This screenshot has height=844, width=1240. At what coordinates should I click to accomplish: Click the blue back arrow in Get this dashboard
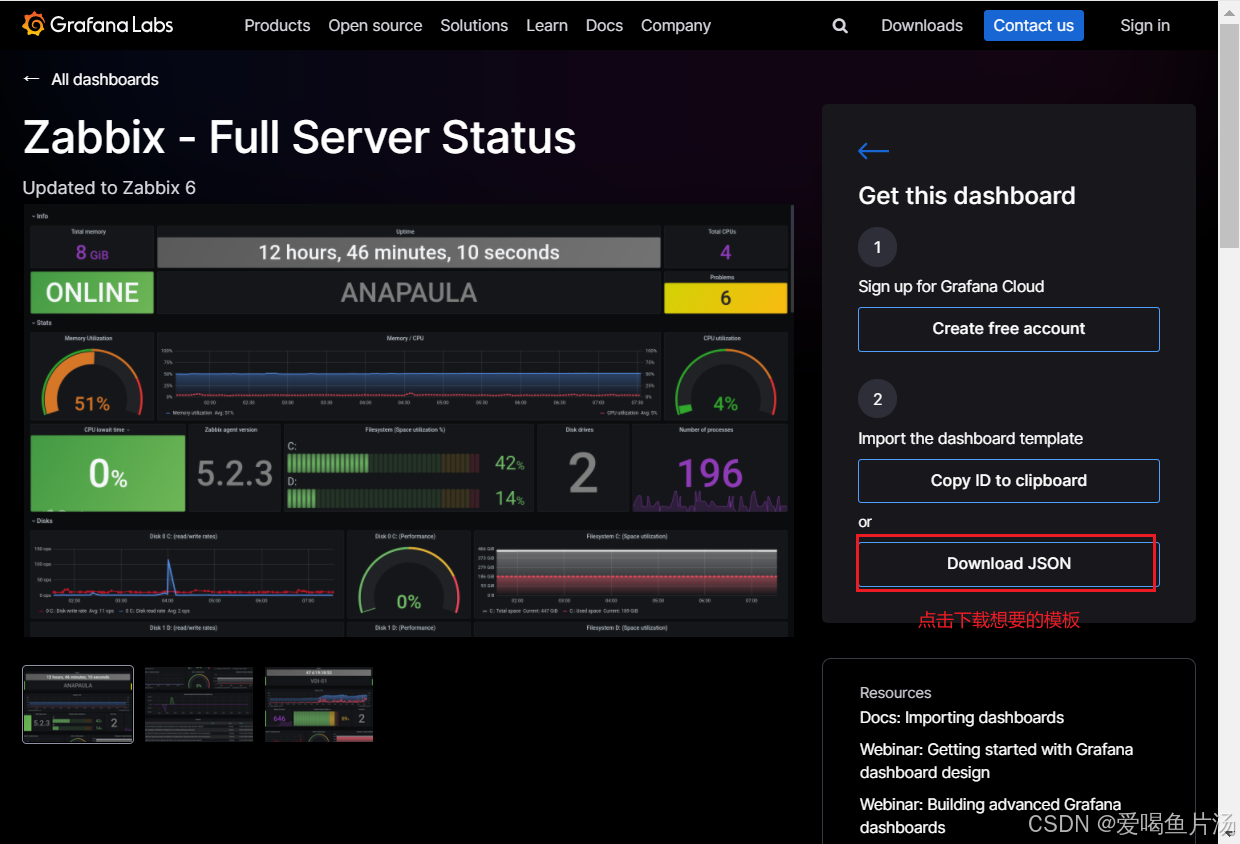point(873,151)
